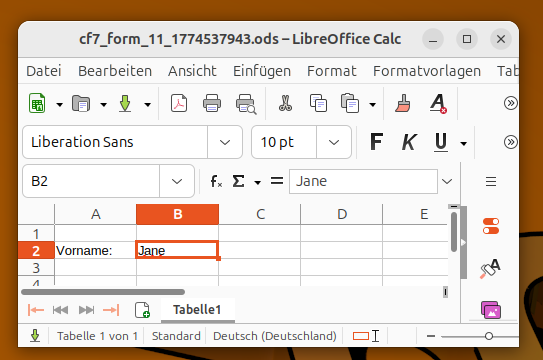Click the Name Box showing B2

[x=91, y=181]
